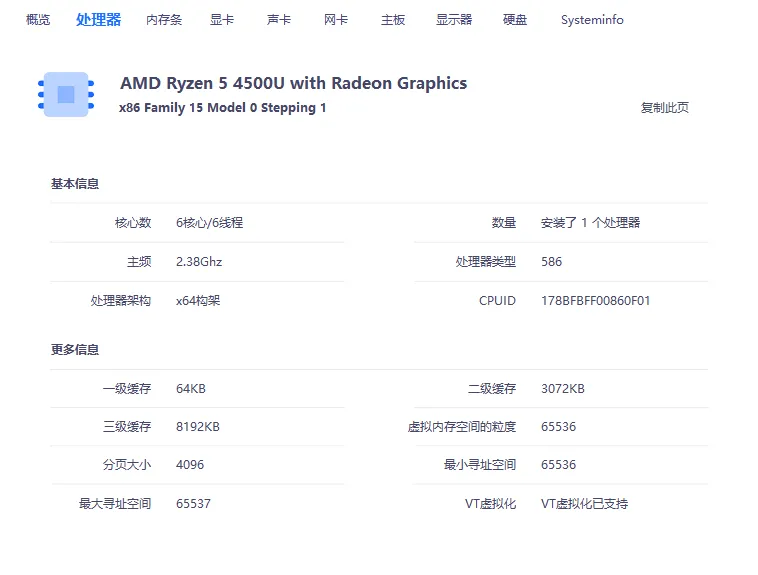This screenshot has height=575, width=758.
Task: Open the 显卡 graphics card tab
Action: pos(222,20)
